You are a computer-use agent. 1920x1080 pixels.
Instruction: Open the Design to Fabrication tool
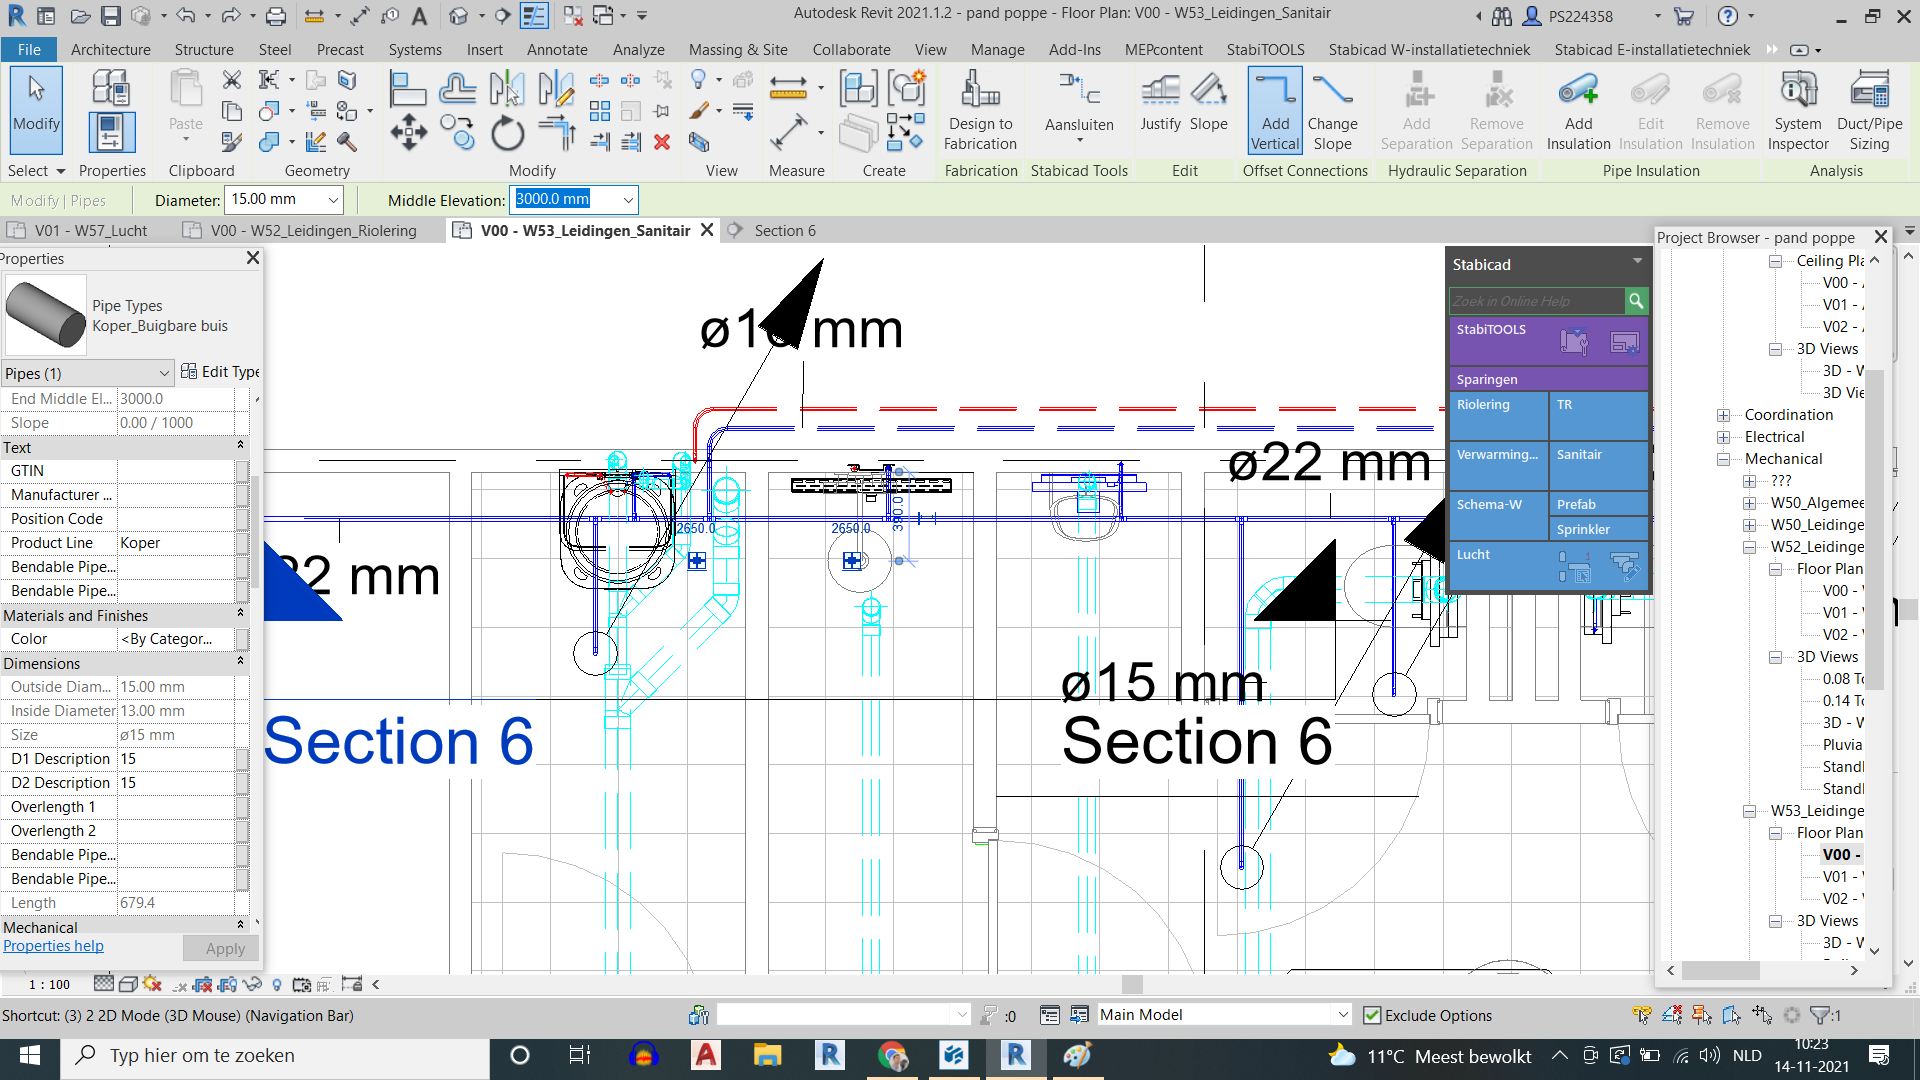[x=980, y=108]
